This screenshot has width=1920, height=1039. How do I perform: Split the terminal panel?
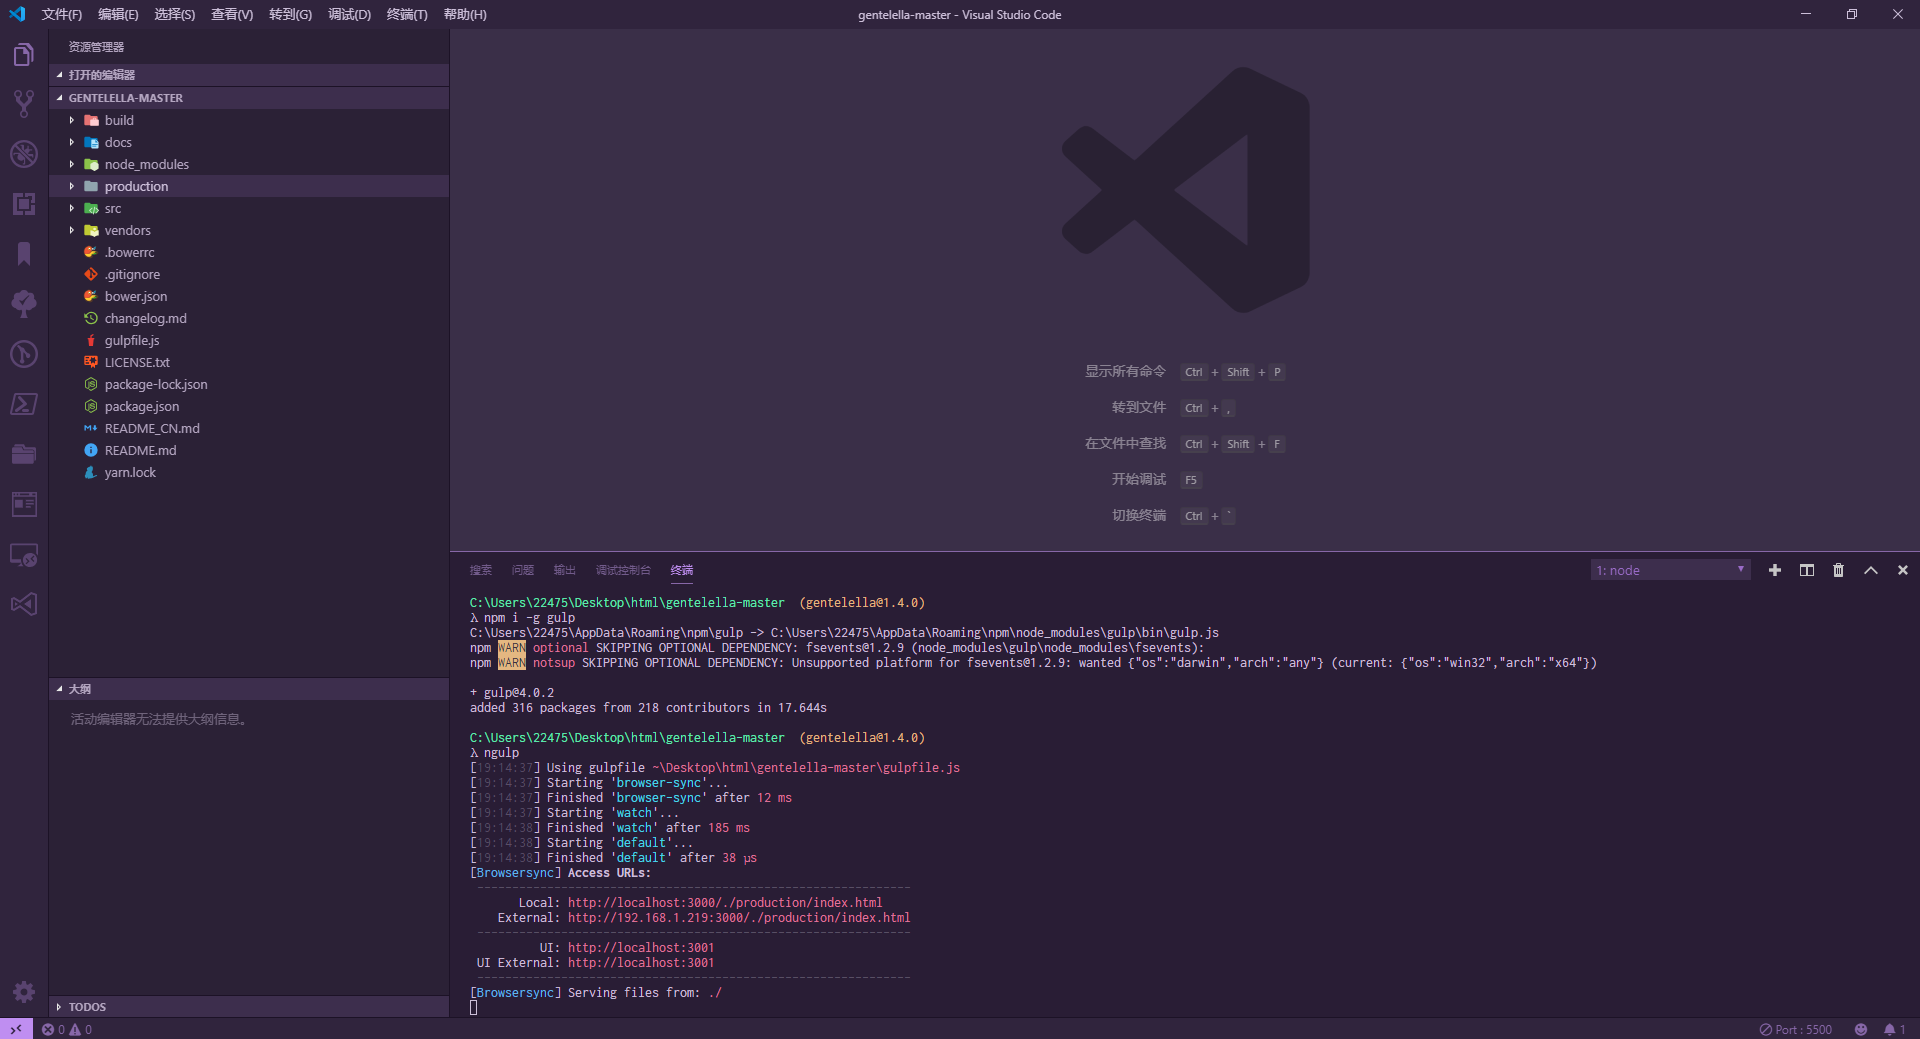click(x=1807, y=570)
